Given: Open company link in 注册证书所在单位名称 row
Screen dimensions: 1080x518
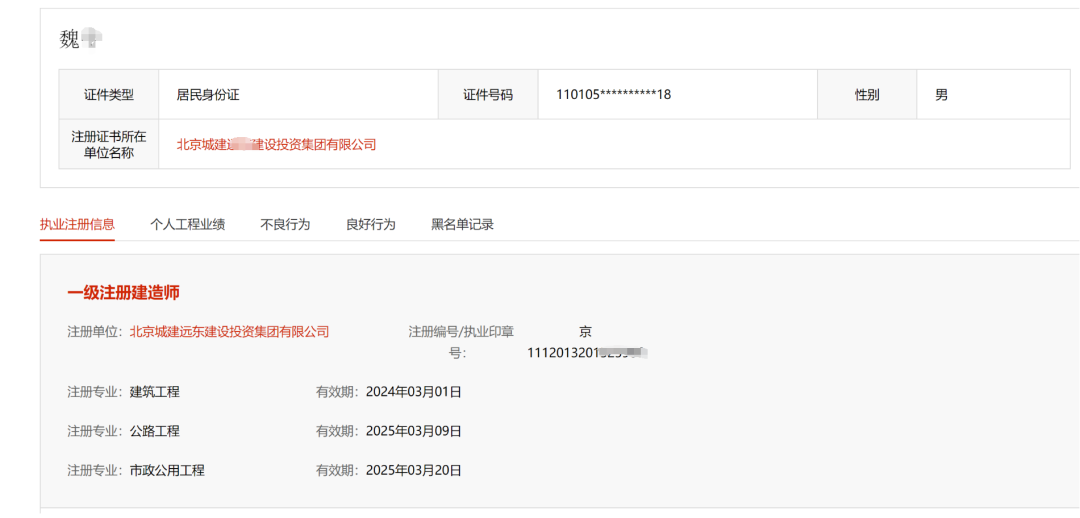Looking at the screenshot, I should pos(276,145).
